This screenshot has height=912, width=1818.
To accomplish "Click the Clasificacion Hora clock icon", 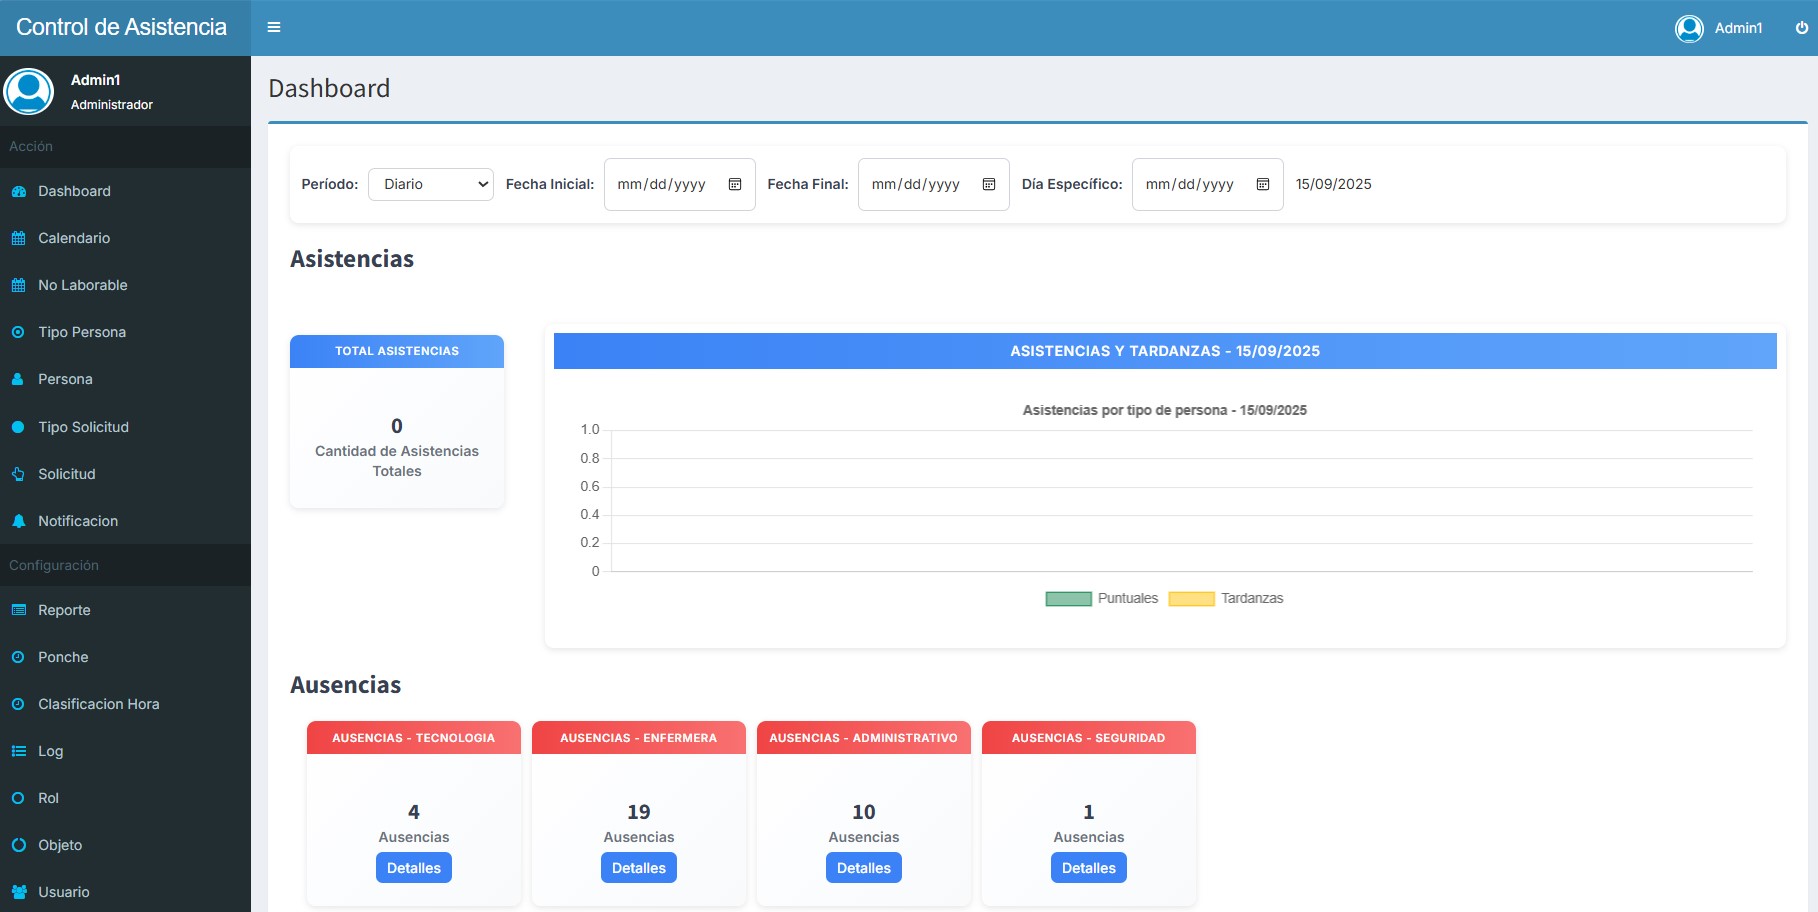I will (18, 704).
